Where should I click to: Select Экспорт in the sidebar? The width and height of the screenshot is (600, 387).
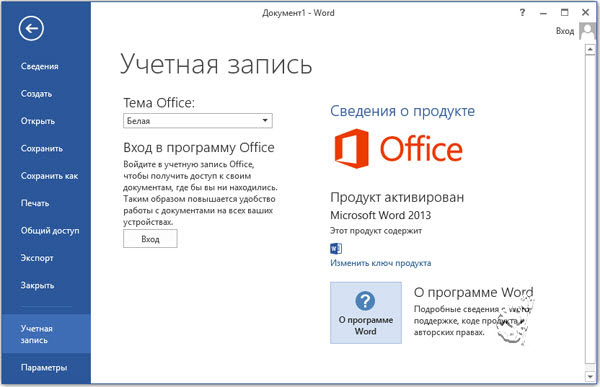[37, 258]
